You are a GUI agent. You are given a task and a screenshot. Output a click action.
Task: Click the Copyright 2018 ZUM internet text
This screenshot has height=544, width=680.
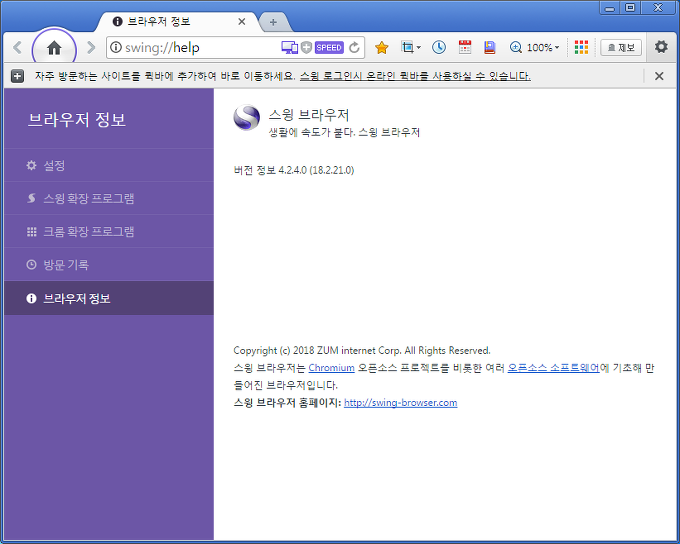pyautogui.click(x=362, y=351)
